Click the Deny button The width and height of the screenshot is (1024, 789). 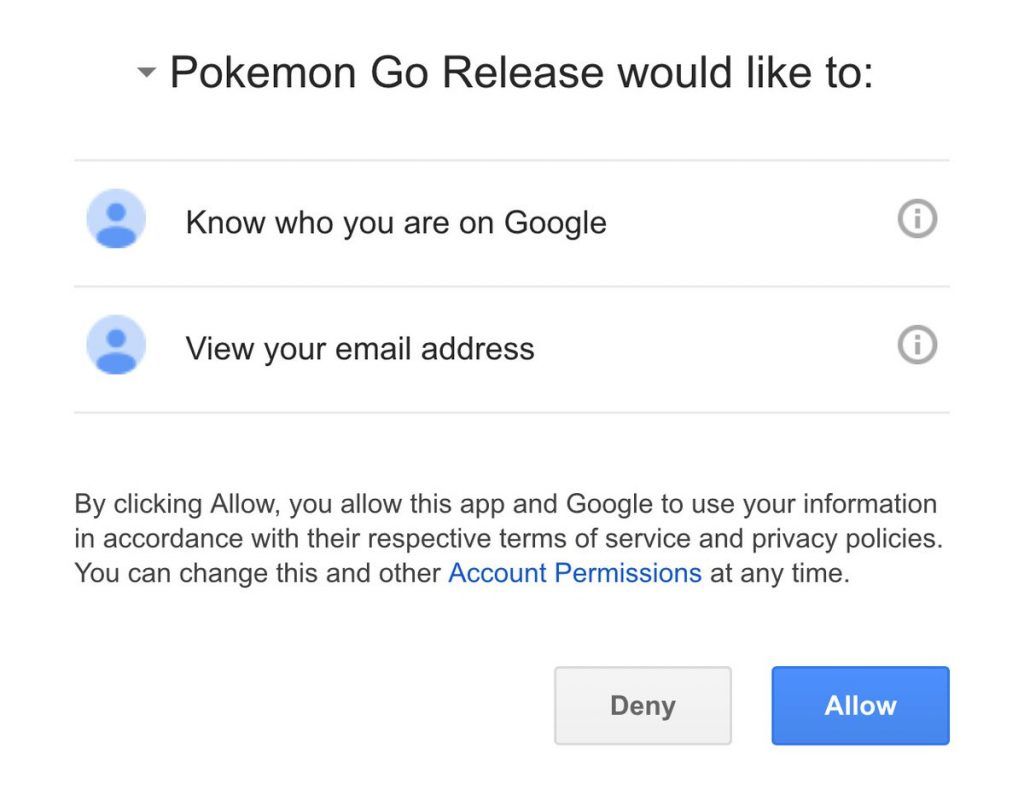point(643,705)
